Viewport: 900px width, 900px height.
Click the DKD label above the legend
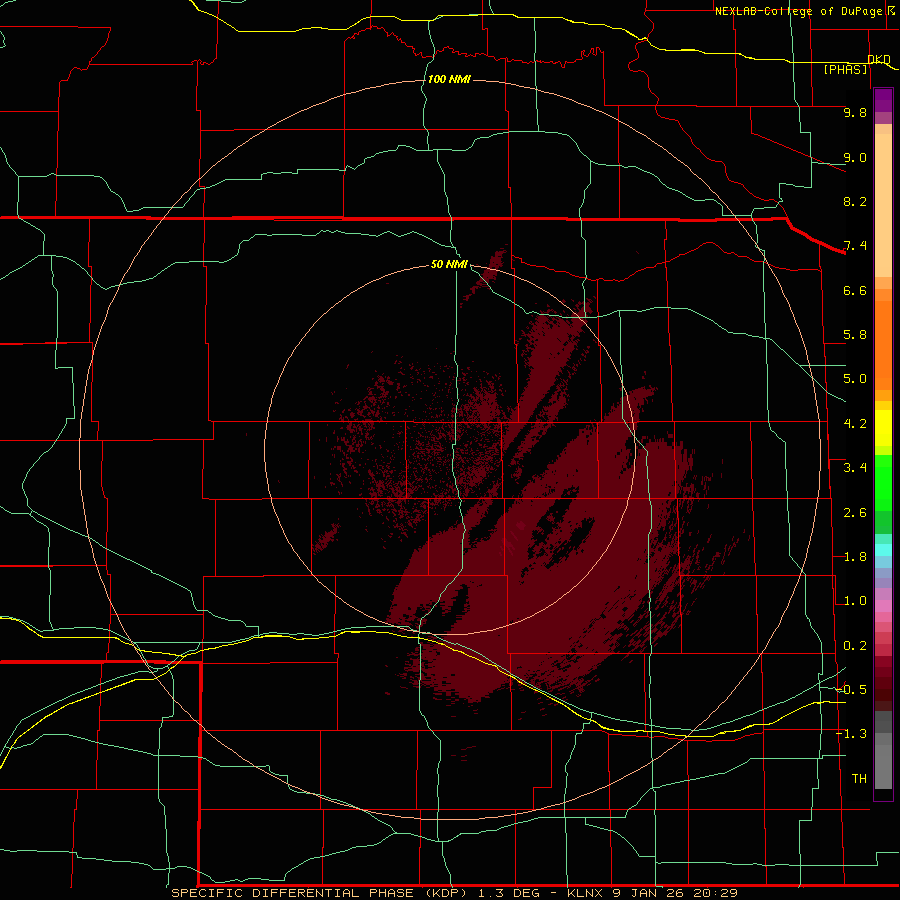(x=879, y=59)
